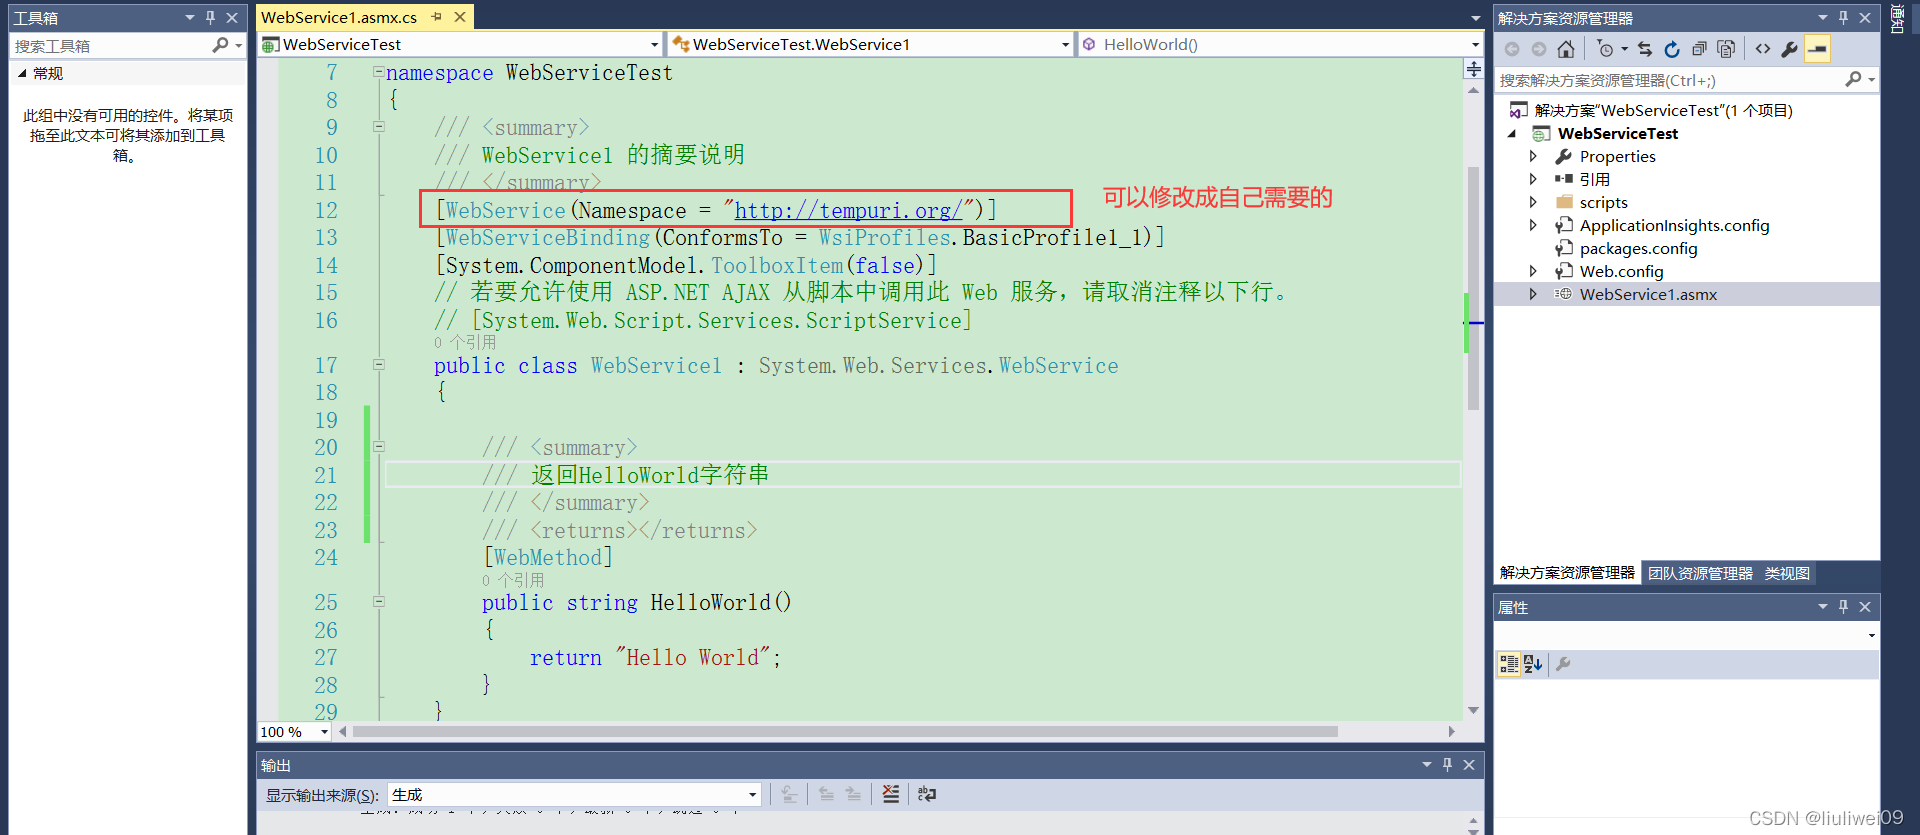Expand WebService1.asmx node
Viewport: 1920px width, 835px height.
[1533, 294]
